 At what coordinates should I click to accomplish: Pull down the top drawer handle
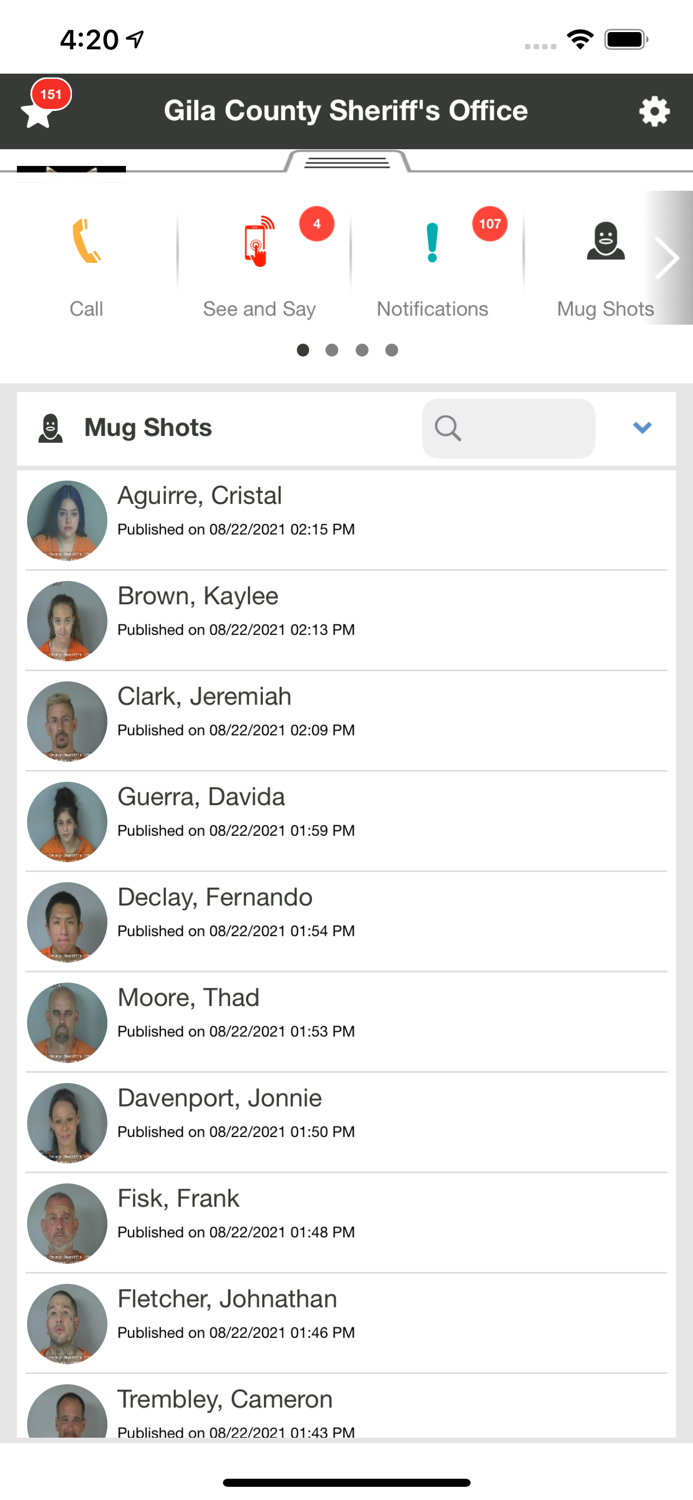coord(347,162)
